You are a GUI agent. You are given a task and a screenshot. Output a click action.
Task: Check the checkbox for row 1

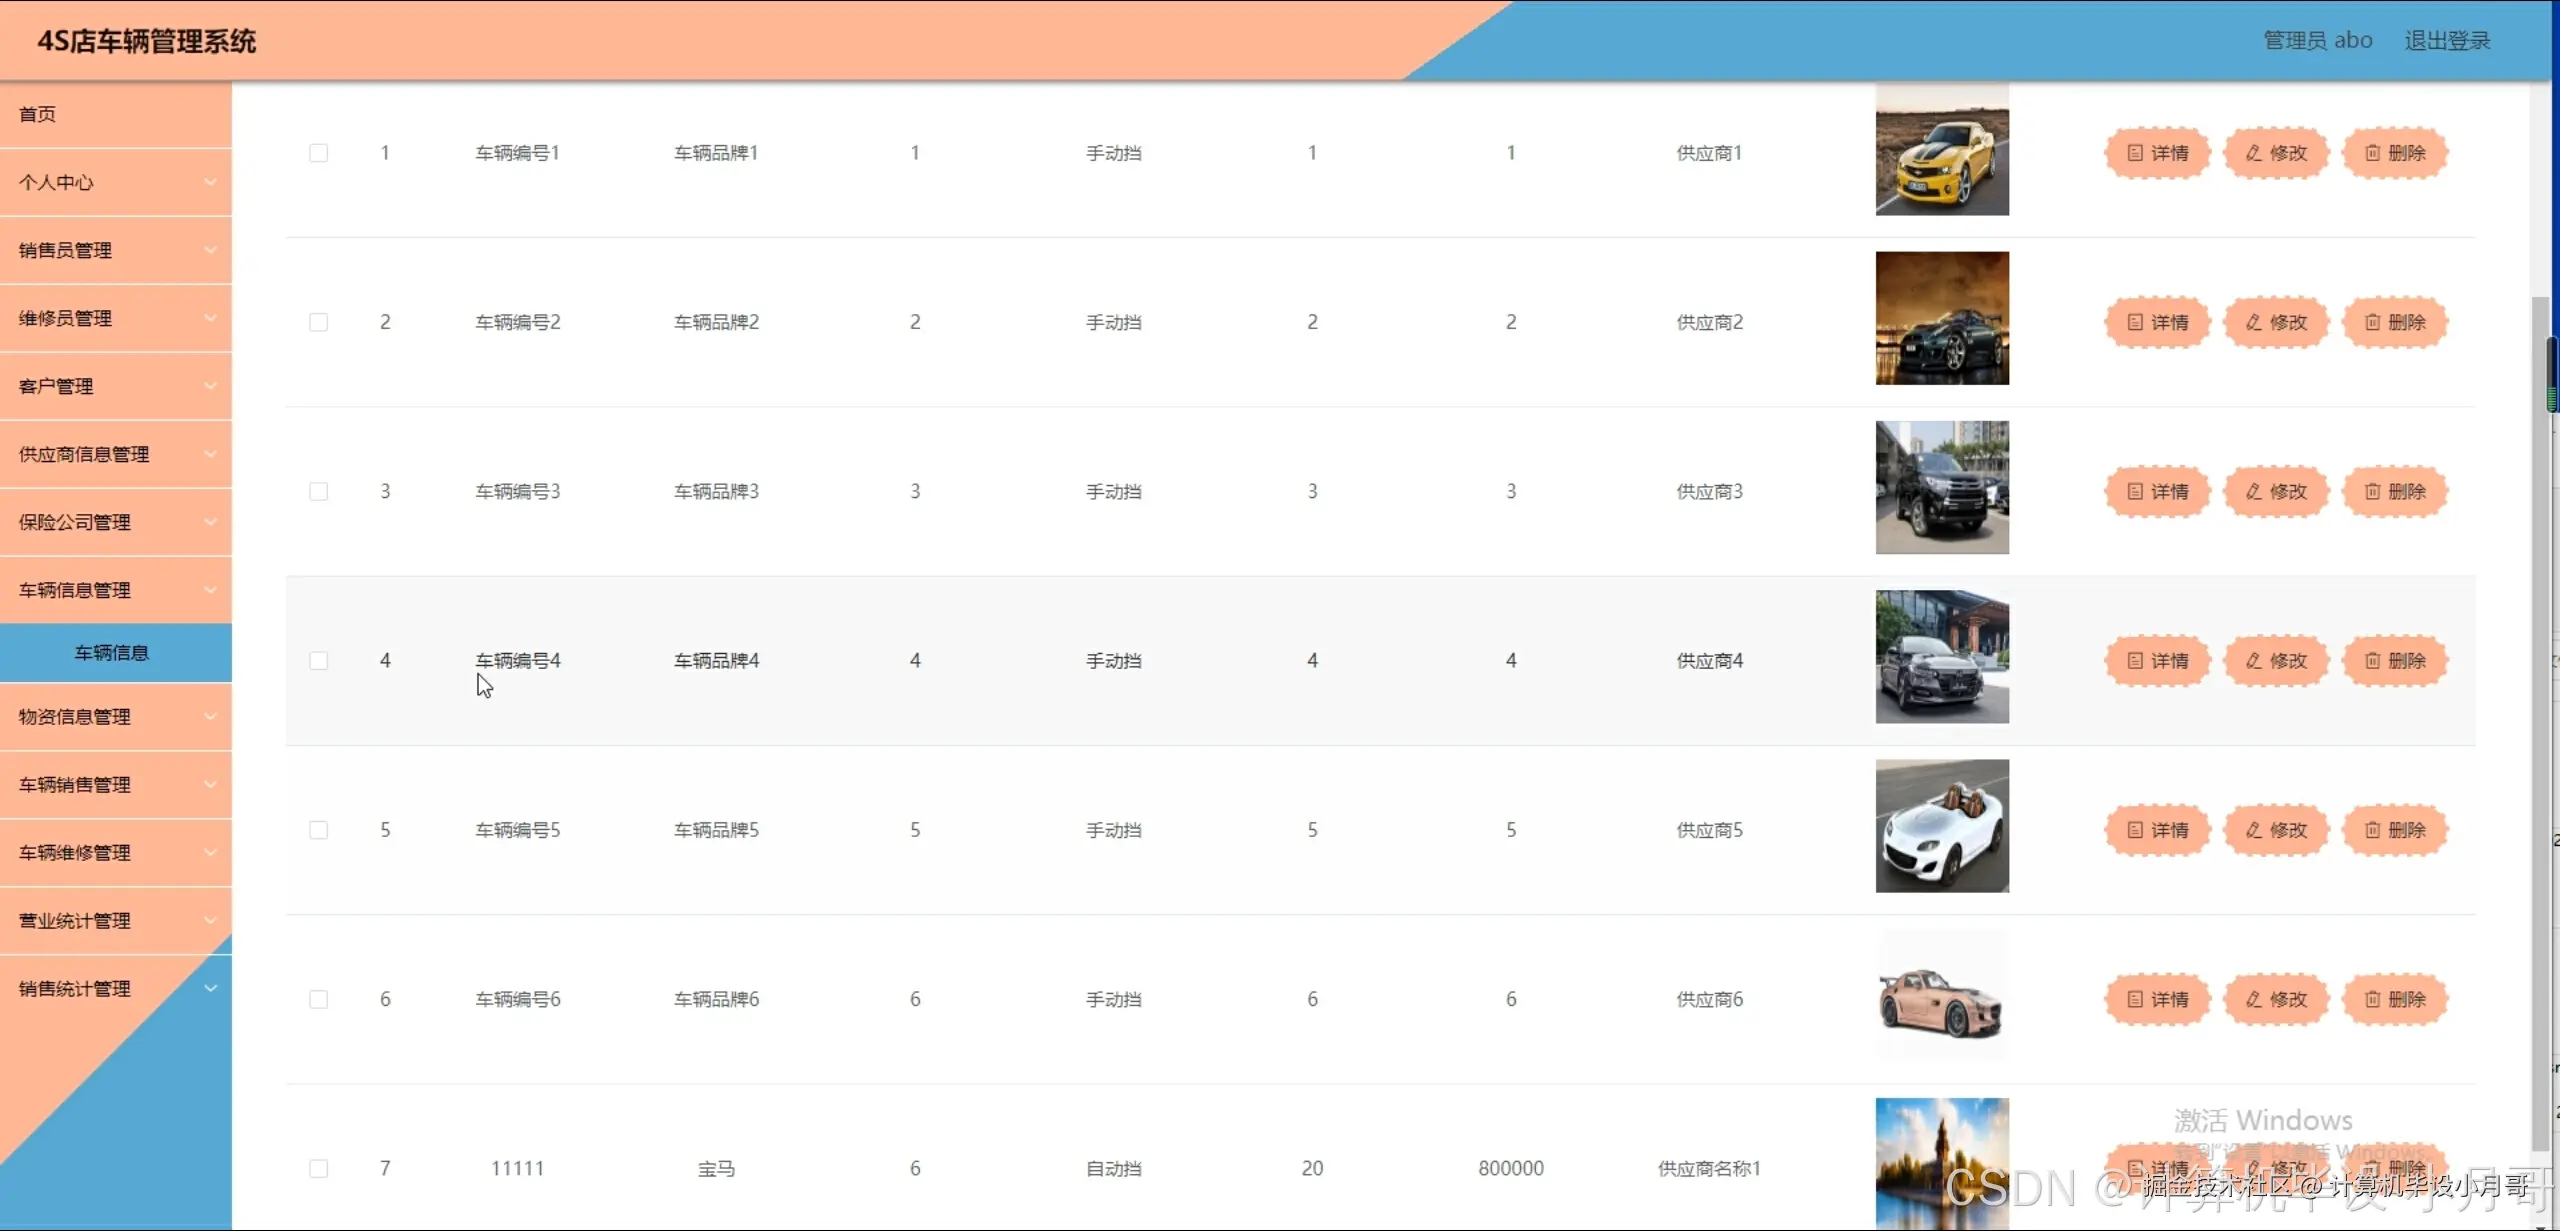pyautogui.click(x=318, y=153)
